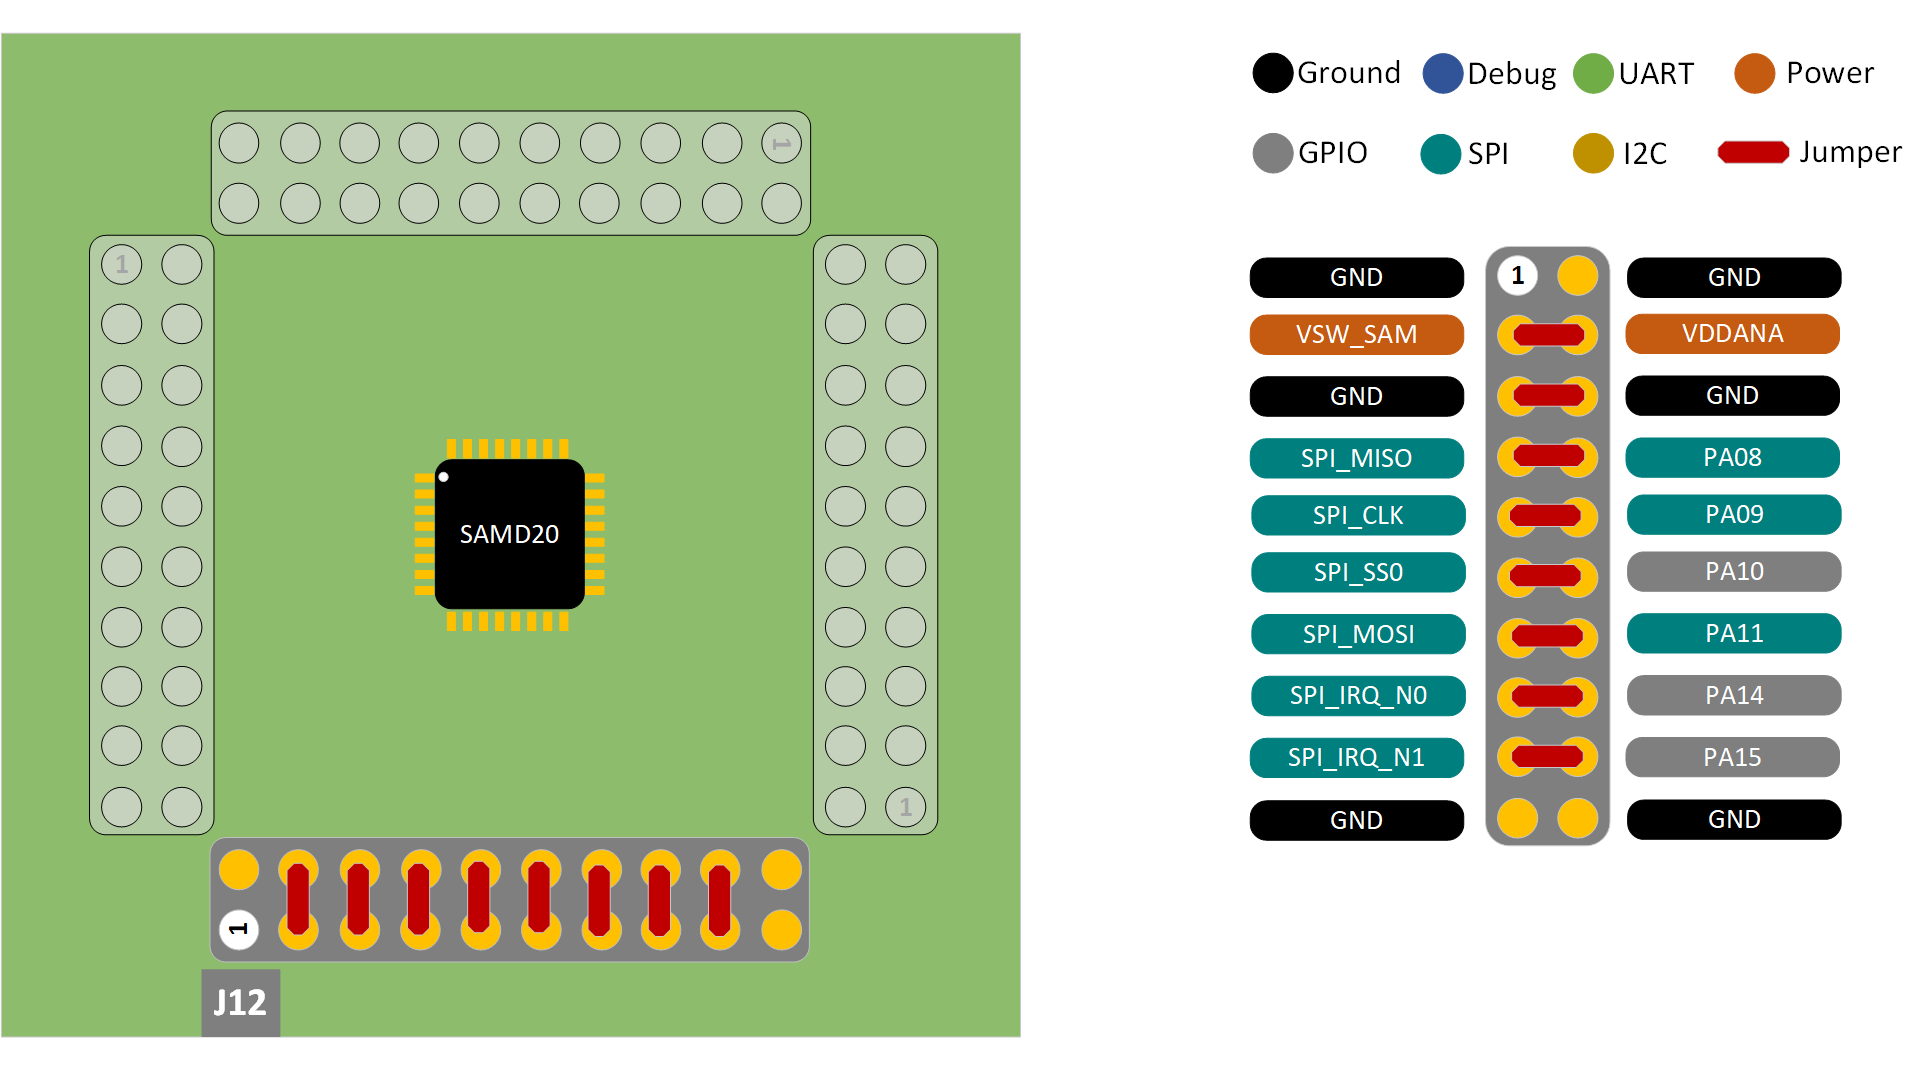The image size is (1920, 1080).
Task: Click the Power legend circle
Action: pyautogui.click(x=1755, y=73)
